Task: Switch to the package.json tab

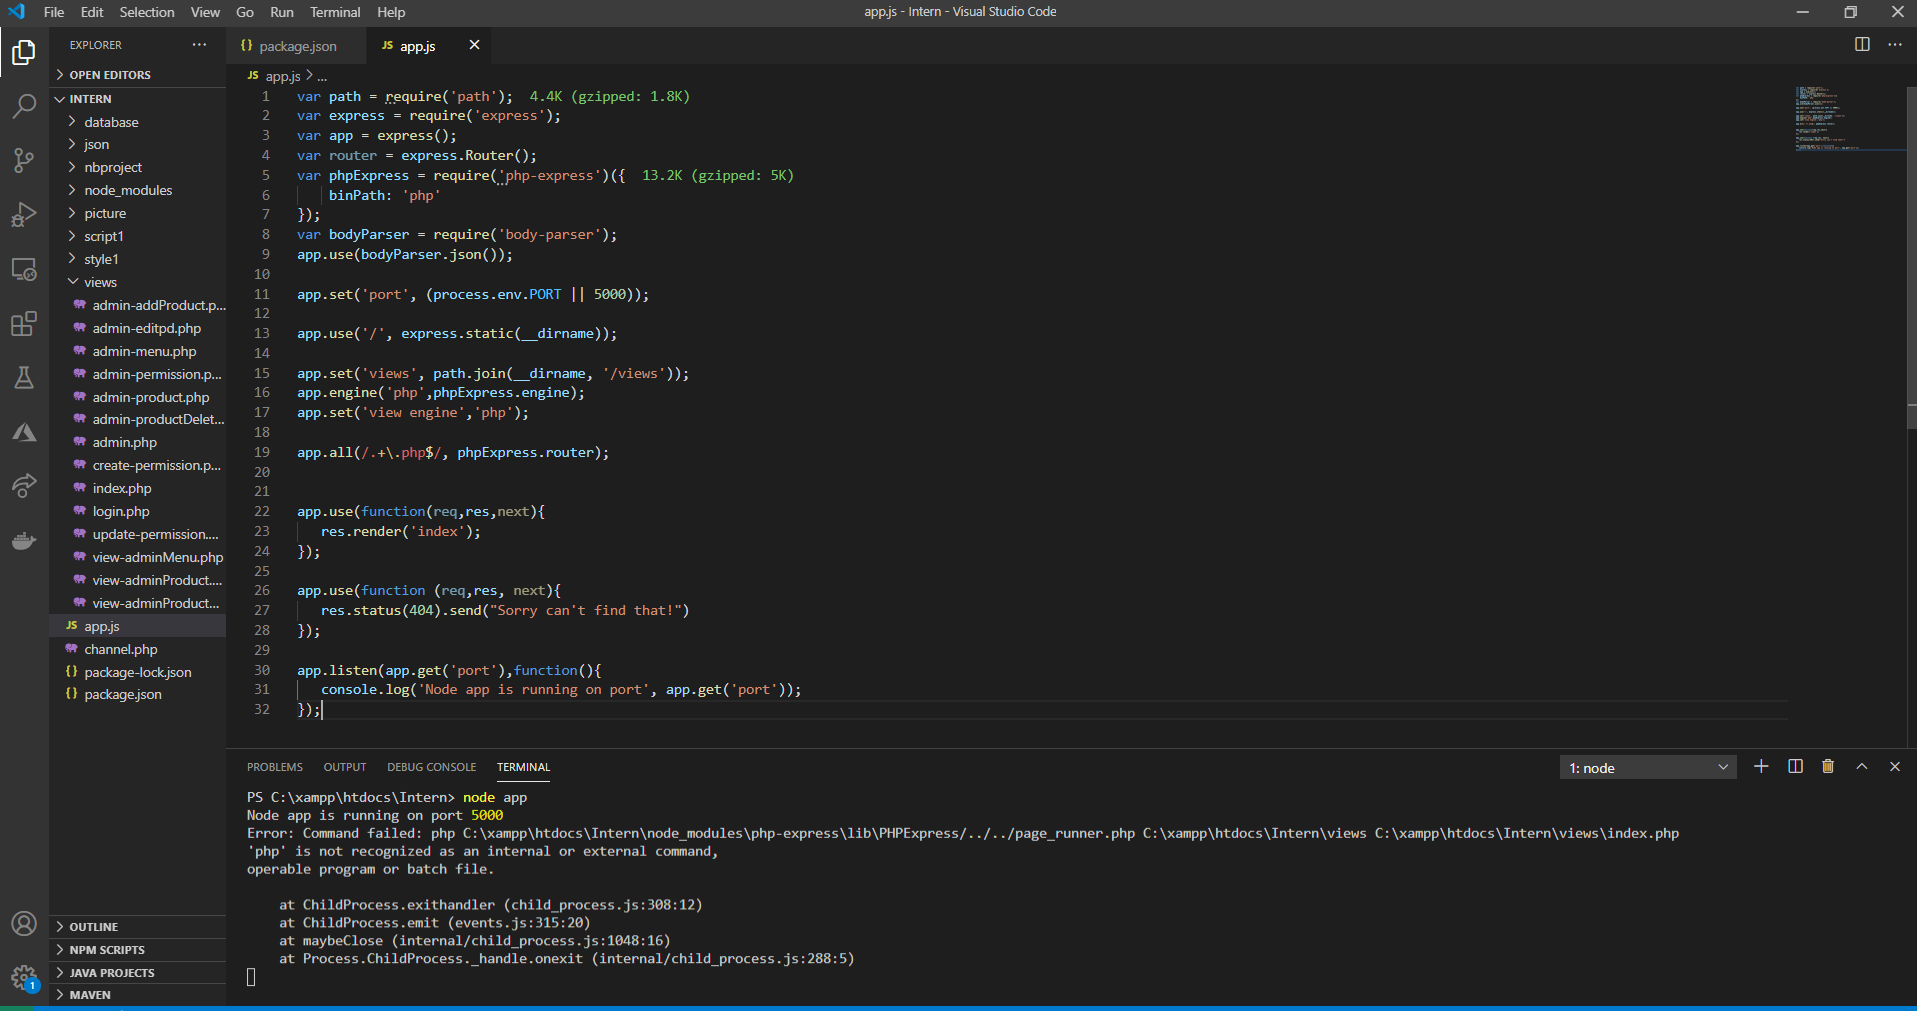Action: (297, 46)
